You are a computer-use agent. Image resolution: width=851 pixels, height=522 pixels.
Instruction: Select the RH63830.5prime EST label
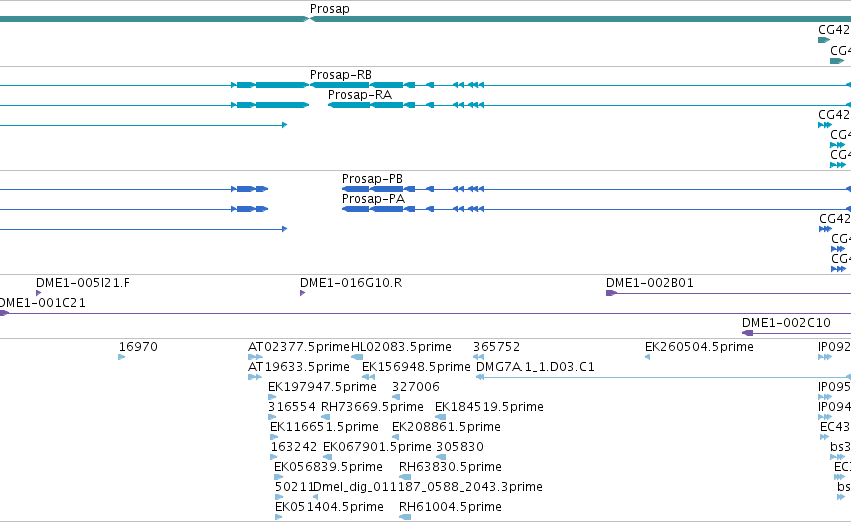tap(450, 467)
